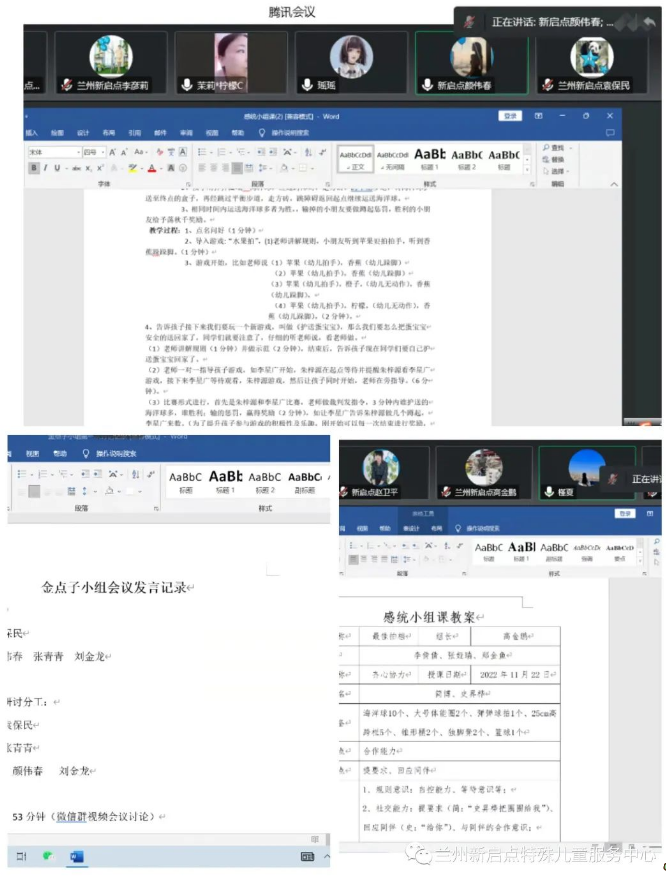Open the 审阅 tab in top Word window
666x876 pixels.
pos(186,132)
